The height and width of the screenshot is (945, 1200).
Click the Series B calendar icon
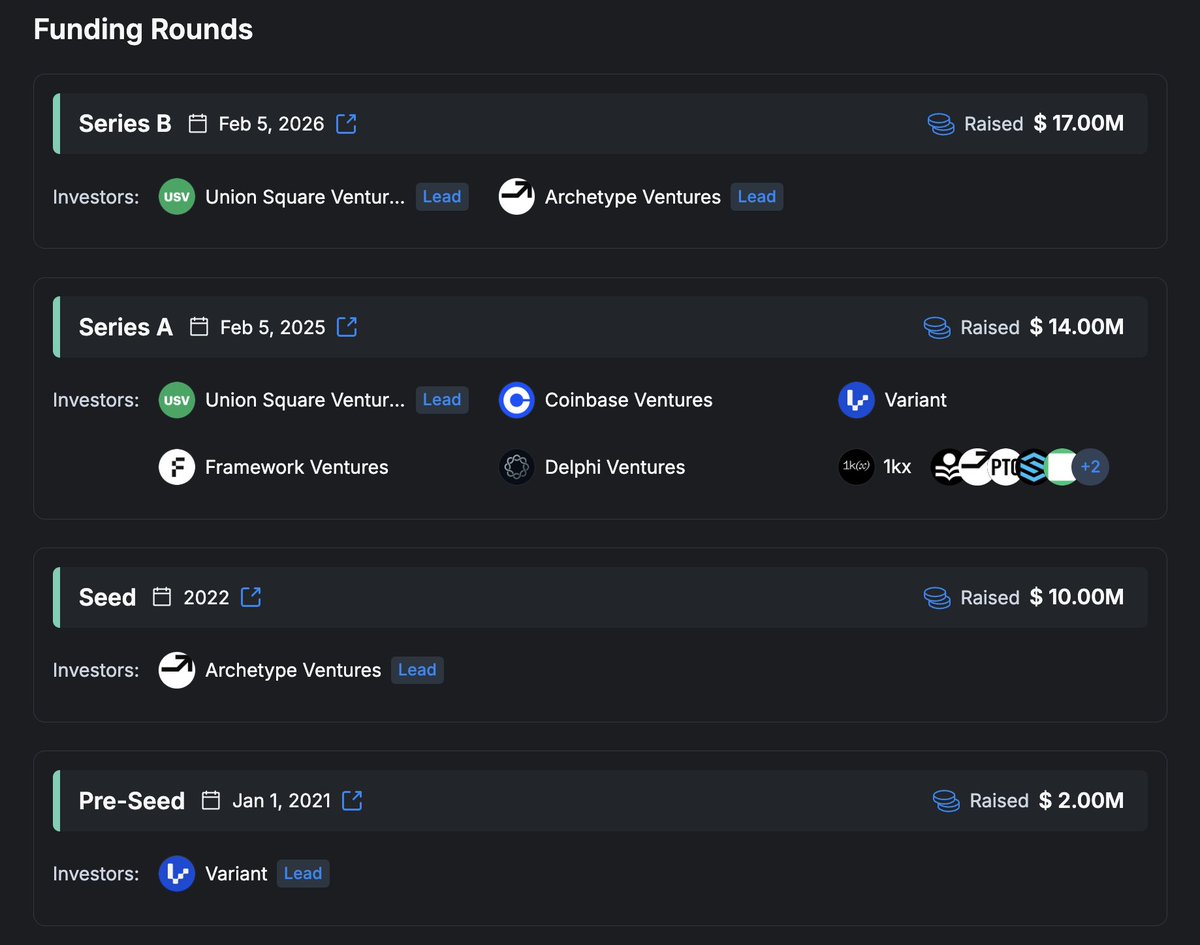pyautogui.click(x=198, y=124)
